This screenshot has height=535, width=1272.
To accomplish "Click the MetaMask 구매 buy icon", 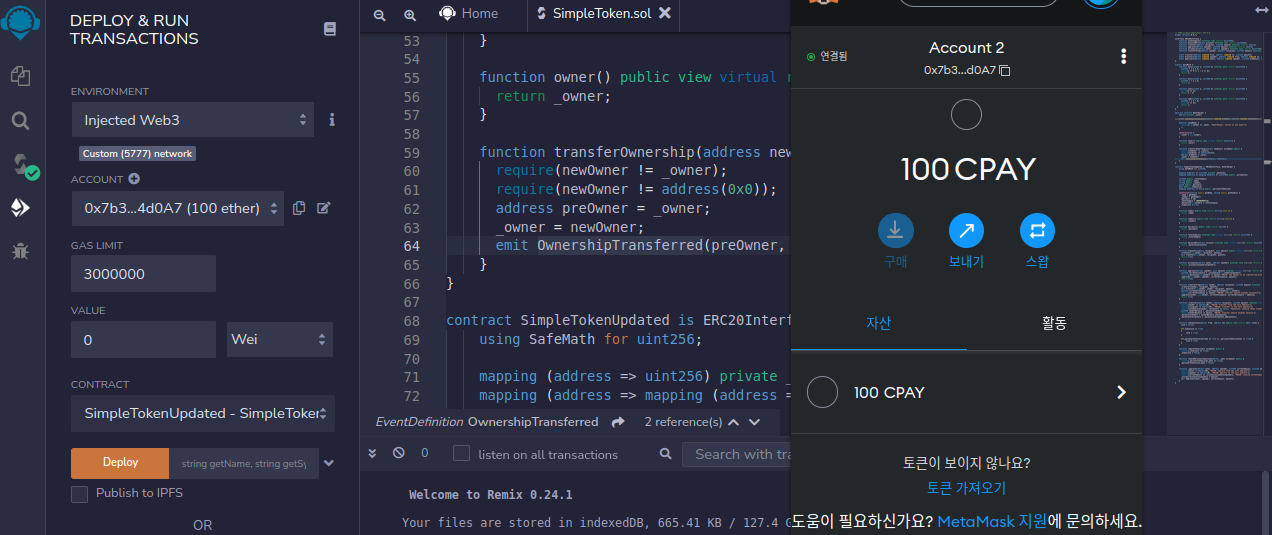I will pyautogui.click(x=895, y=231).
